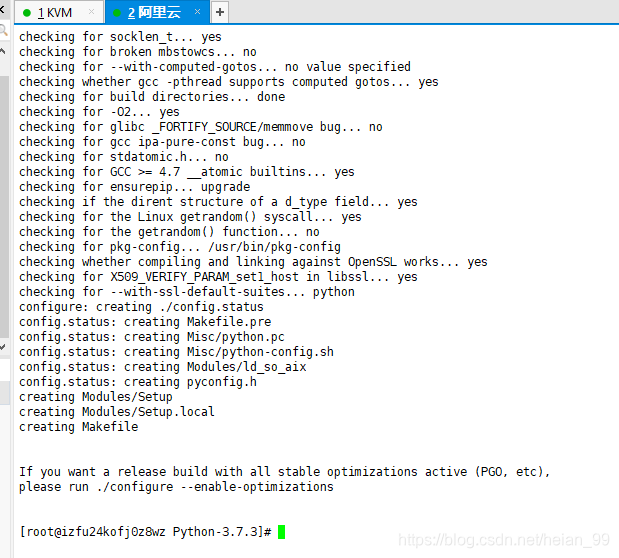Select the 2 阿里云 tab
The image size is (619, 558).
click(x=157, y=13)
